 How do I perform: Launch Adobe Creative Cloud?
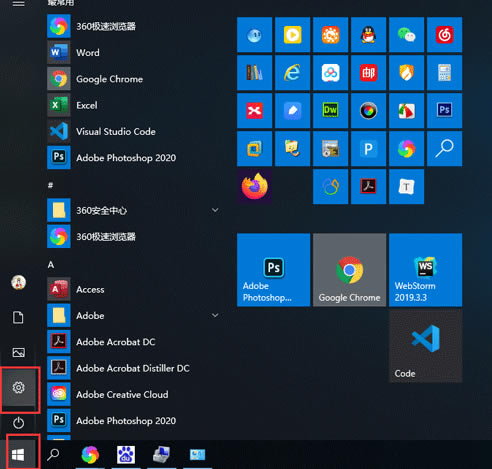133,394
